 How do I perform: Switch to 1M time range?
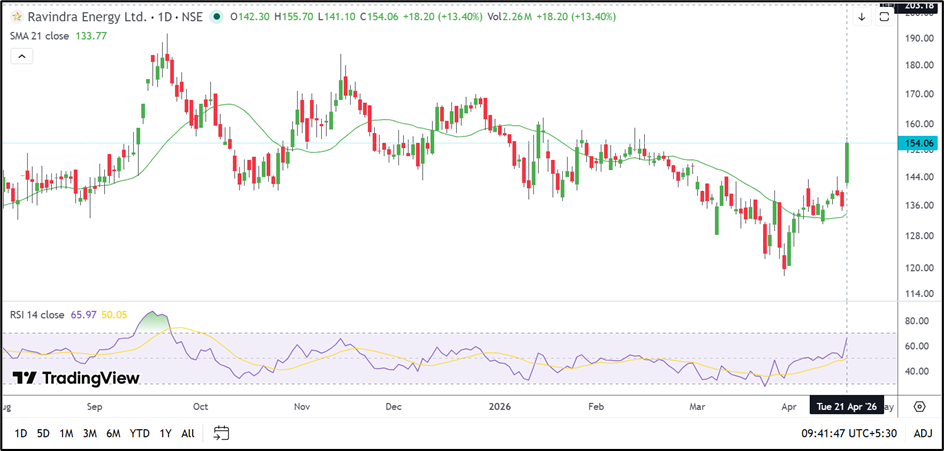[x=66, y=433]
